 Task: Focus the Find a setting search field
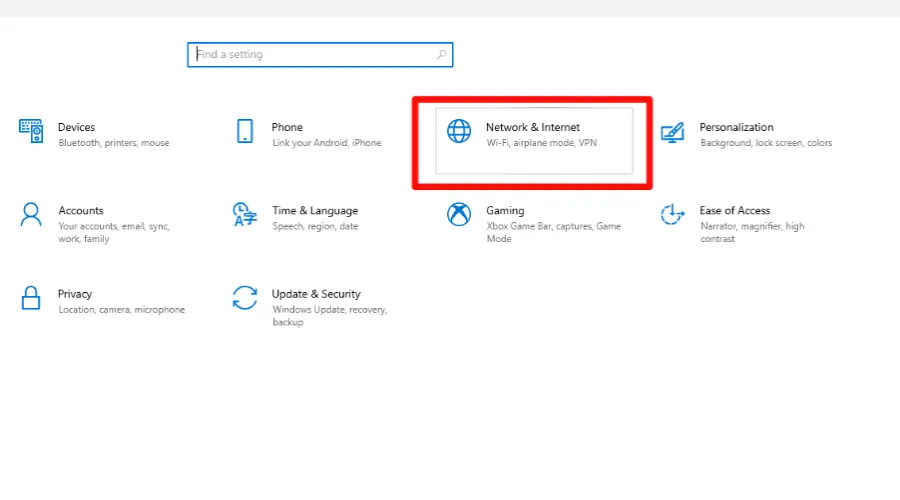pyautogui.click(x=320, y=55)
